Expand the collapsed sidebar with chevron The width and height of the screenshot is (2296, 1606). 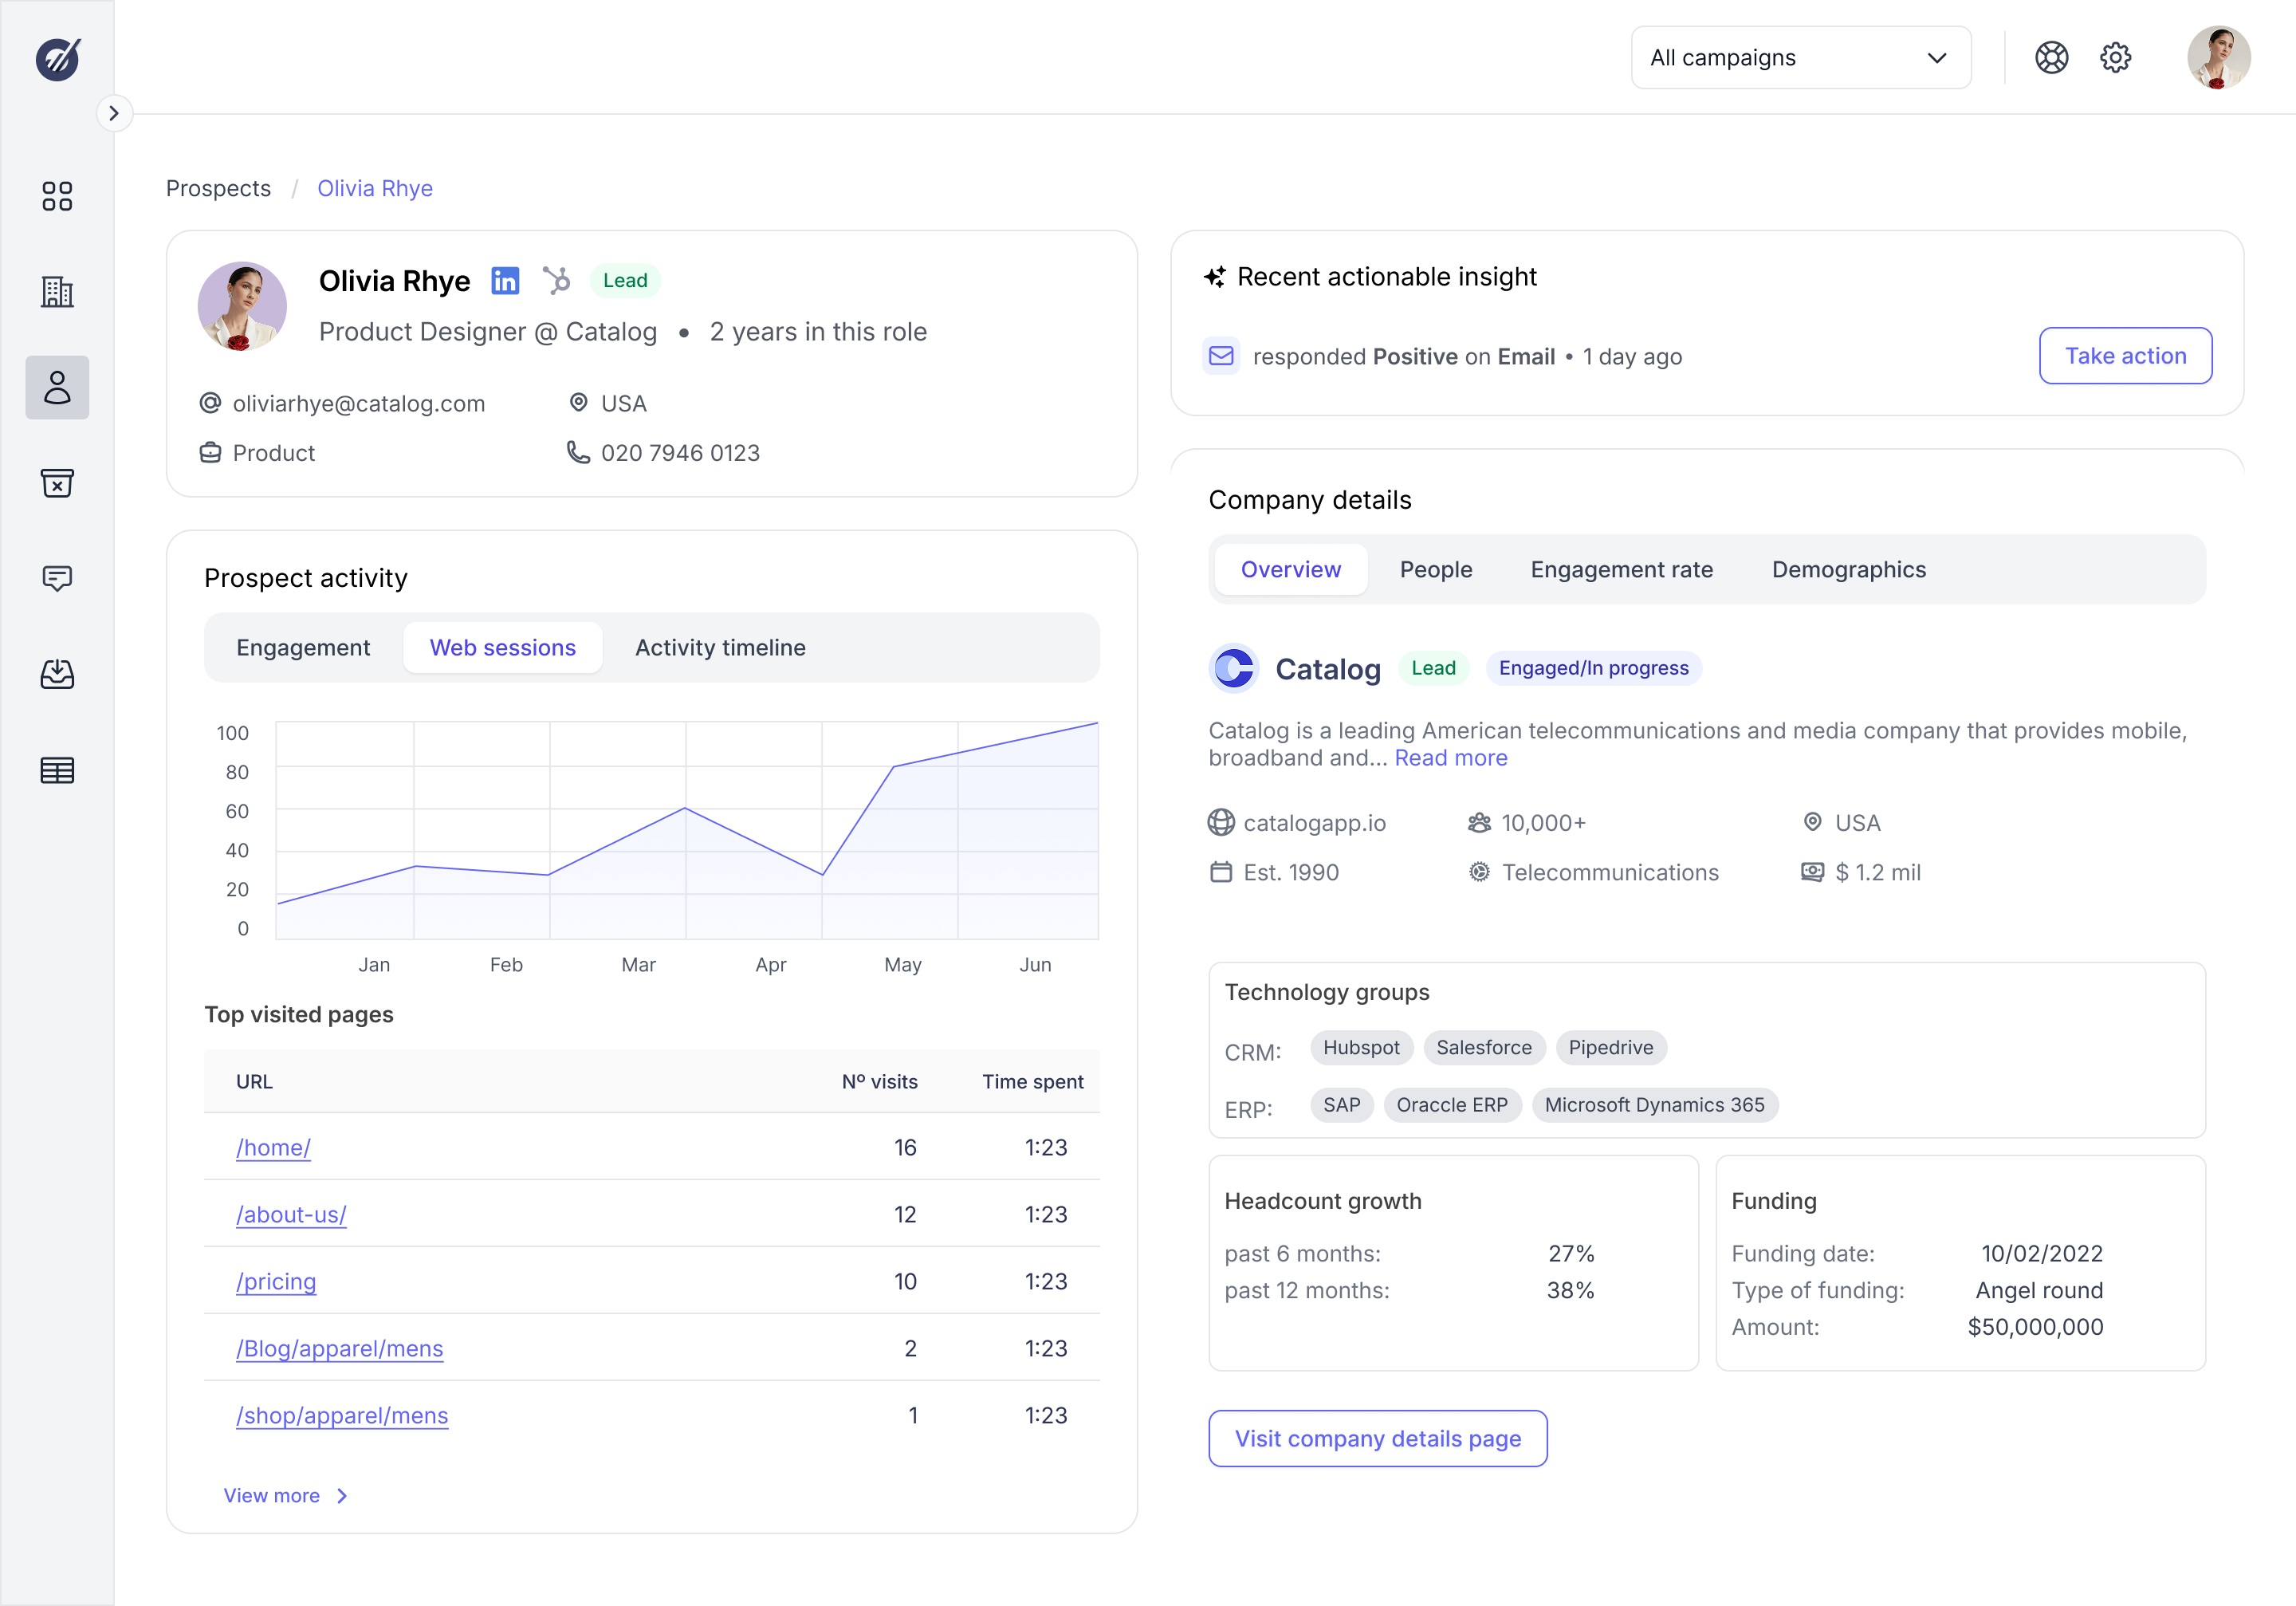pos(114,113)
